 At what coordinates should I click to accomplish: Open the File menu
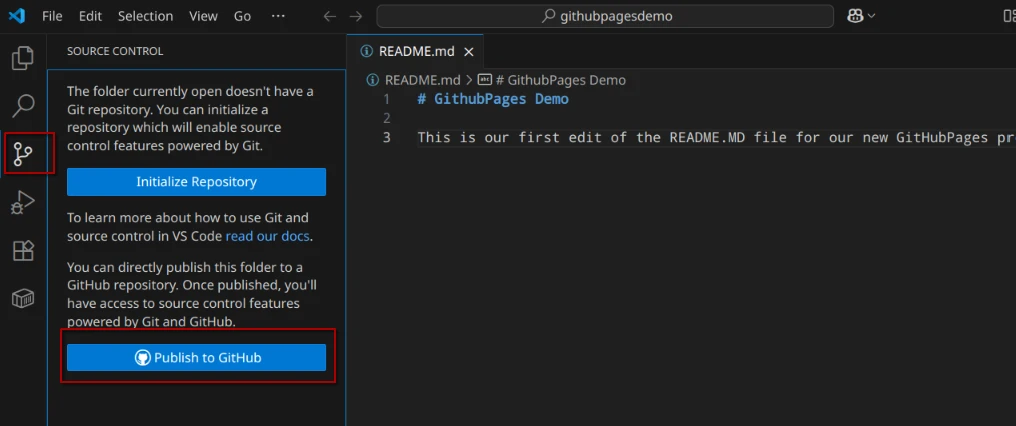52,16
